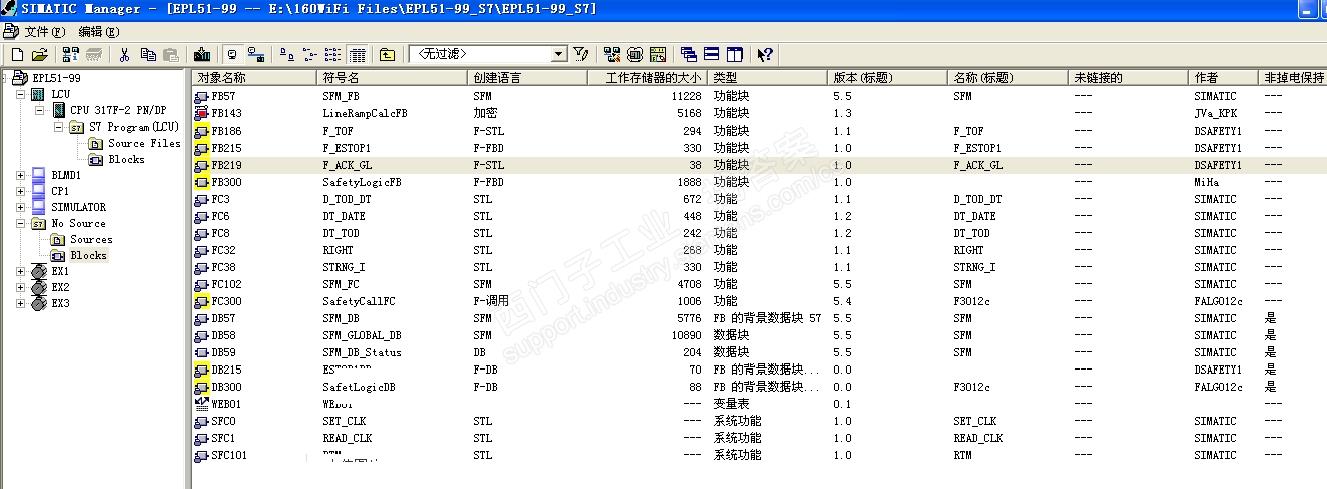The height and width of the screenshot is (489, 1327).
Task: Select the FB300 SafetyLogicFB block
Action: (x=760, y=182)
